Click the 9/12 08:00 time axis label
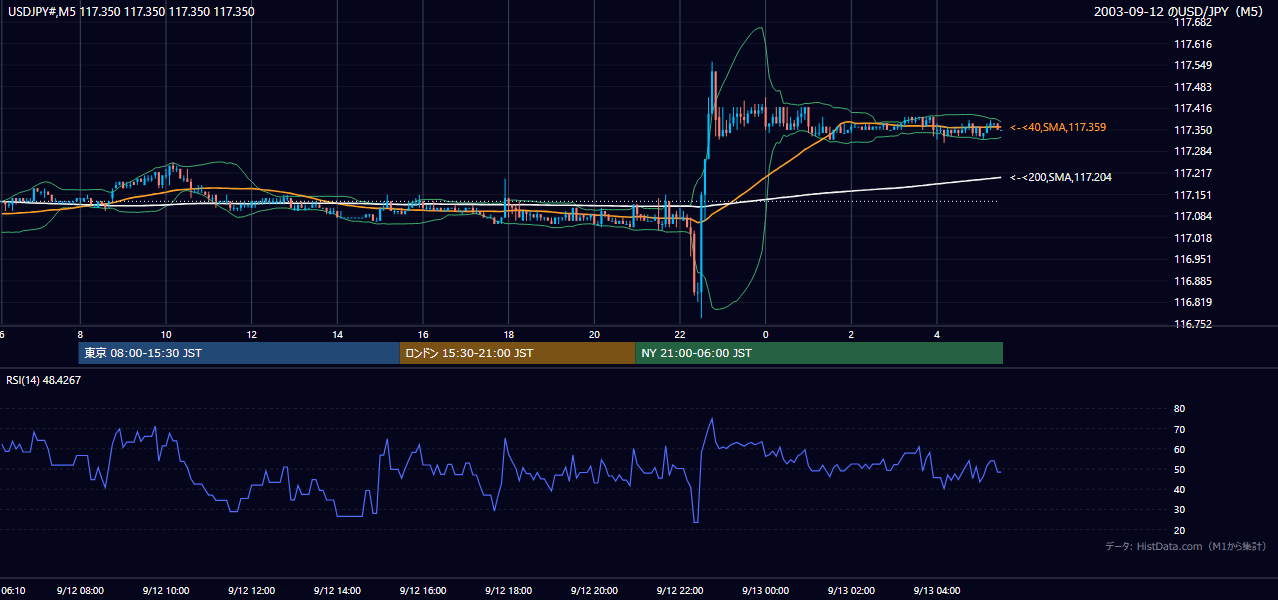 [80, 590]
